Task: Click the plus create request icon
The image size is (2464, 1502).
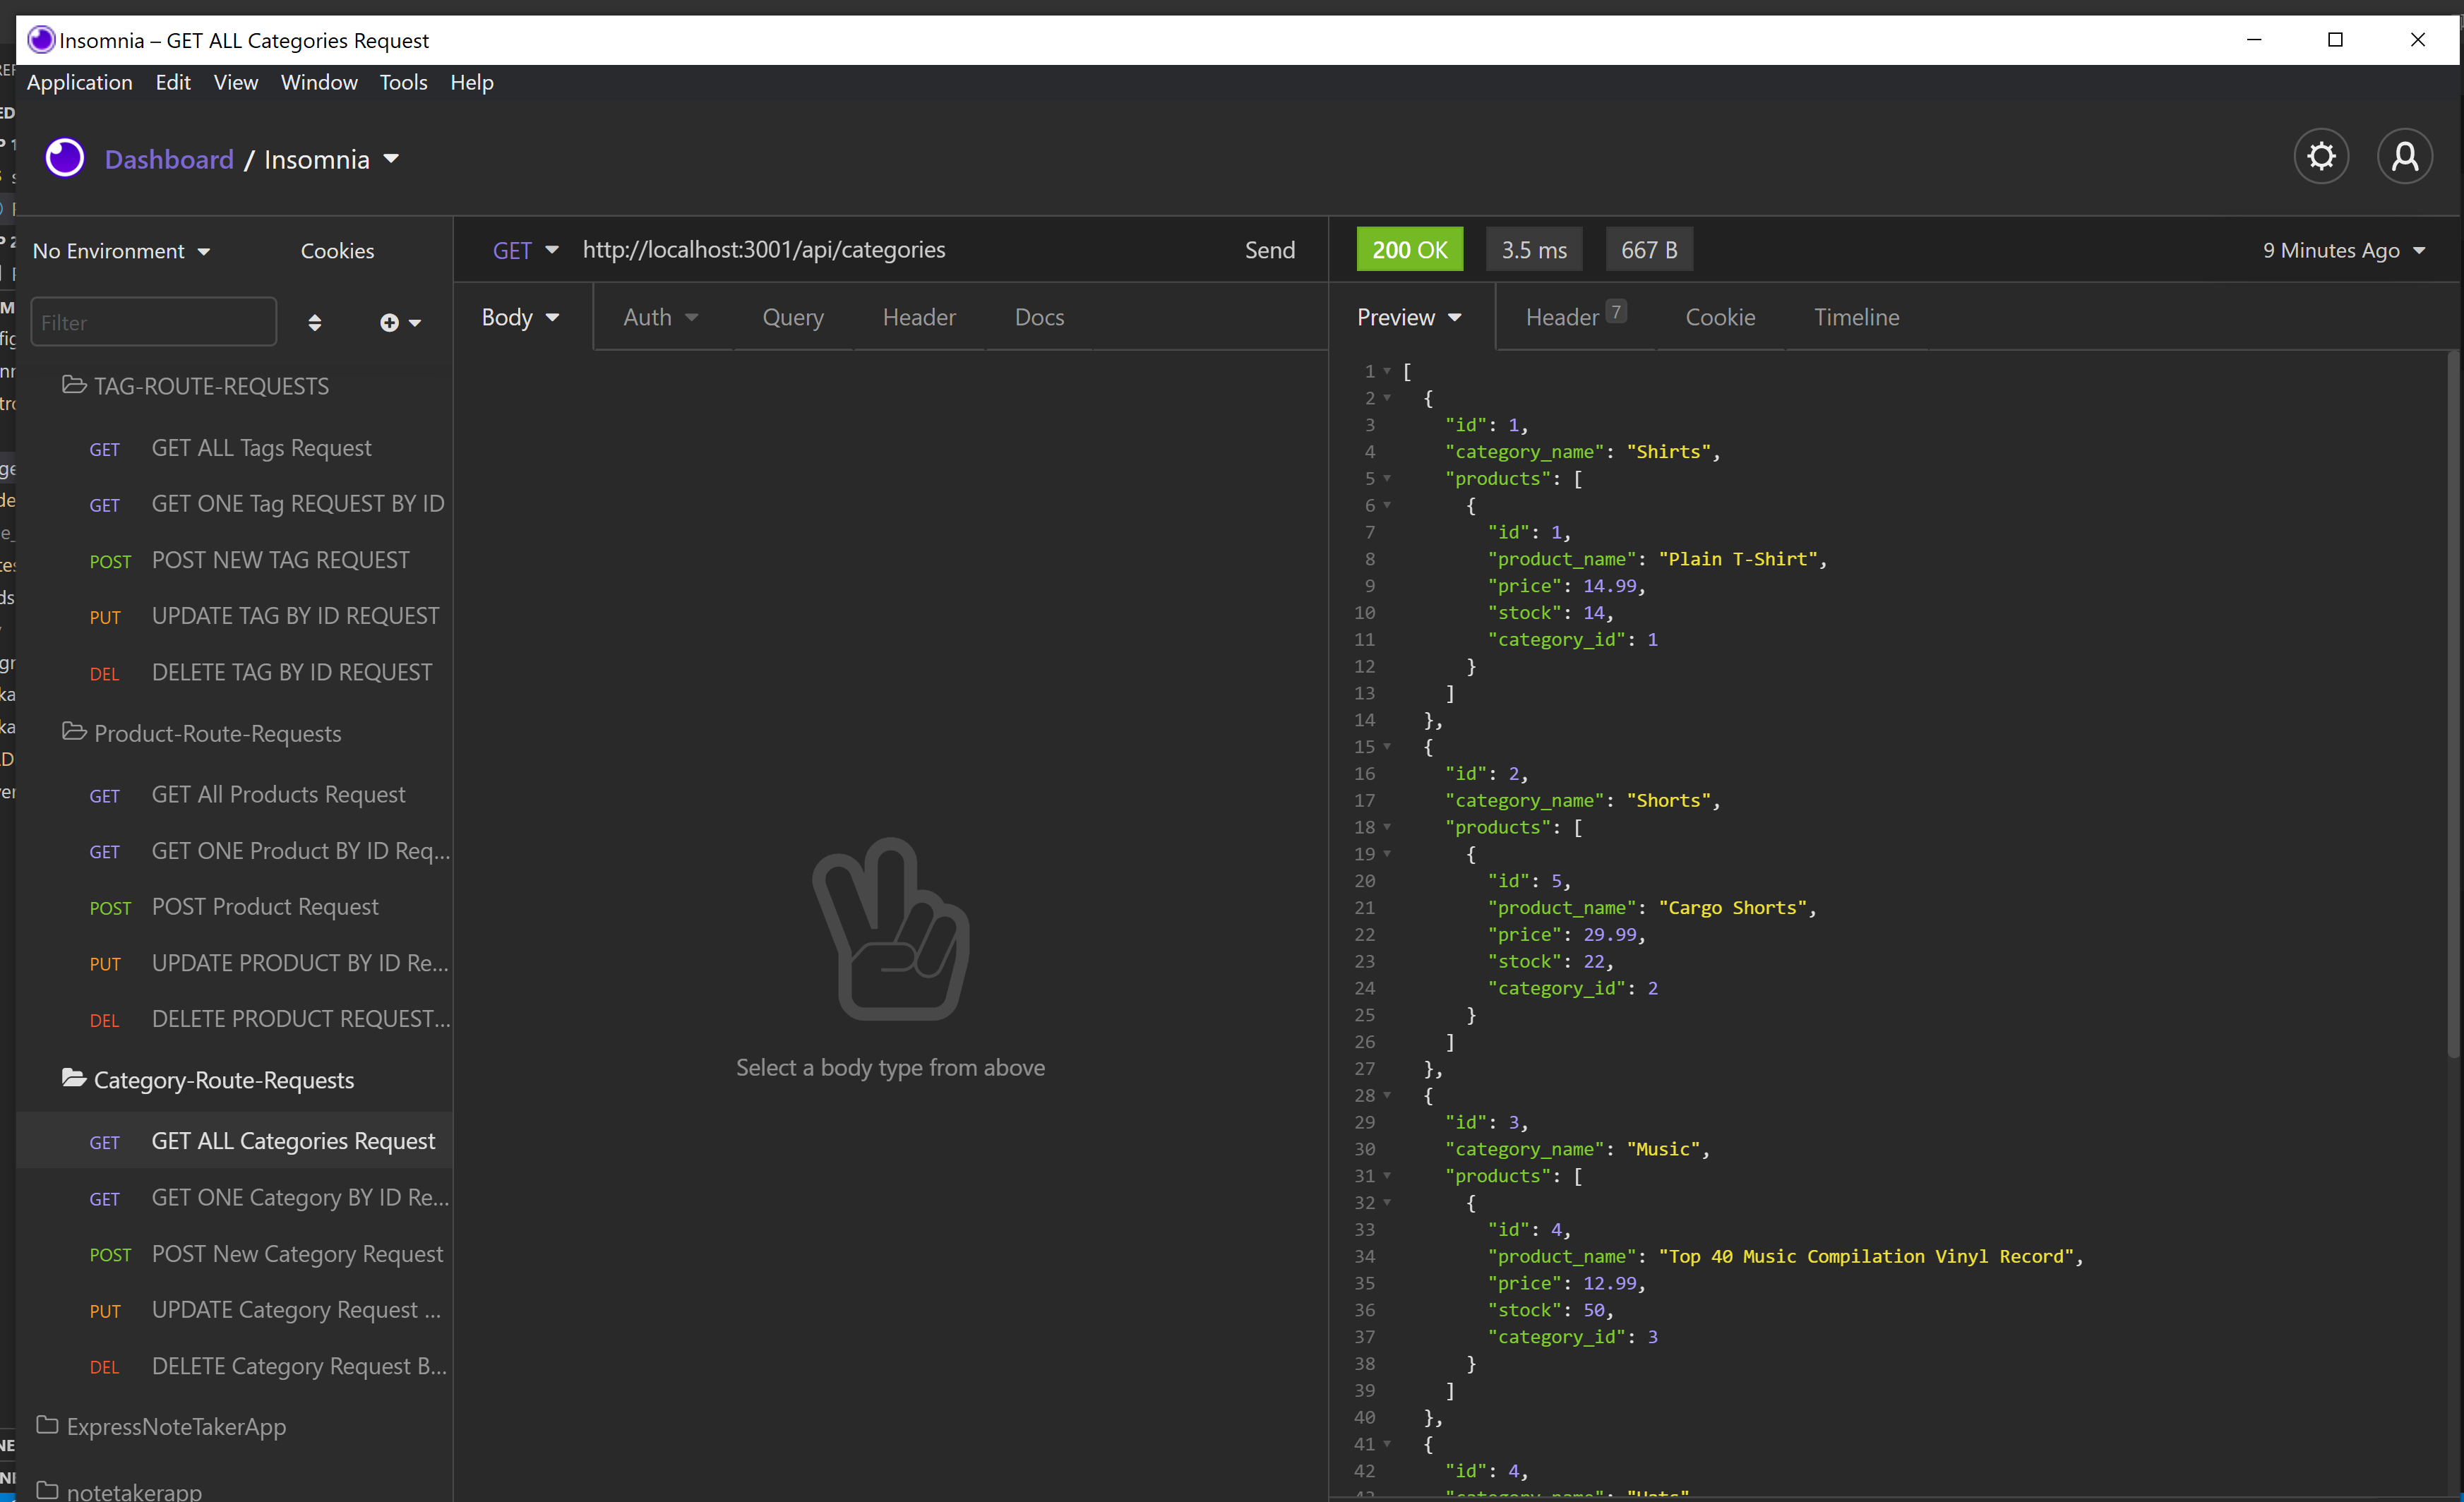Action: click(390, 323)
